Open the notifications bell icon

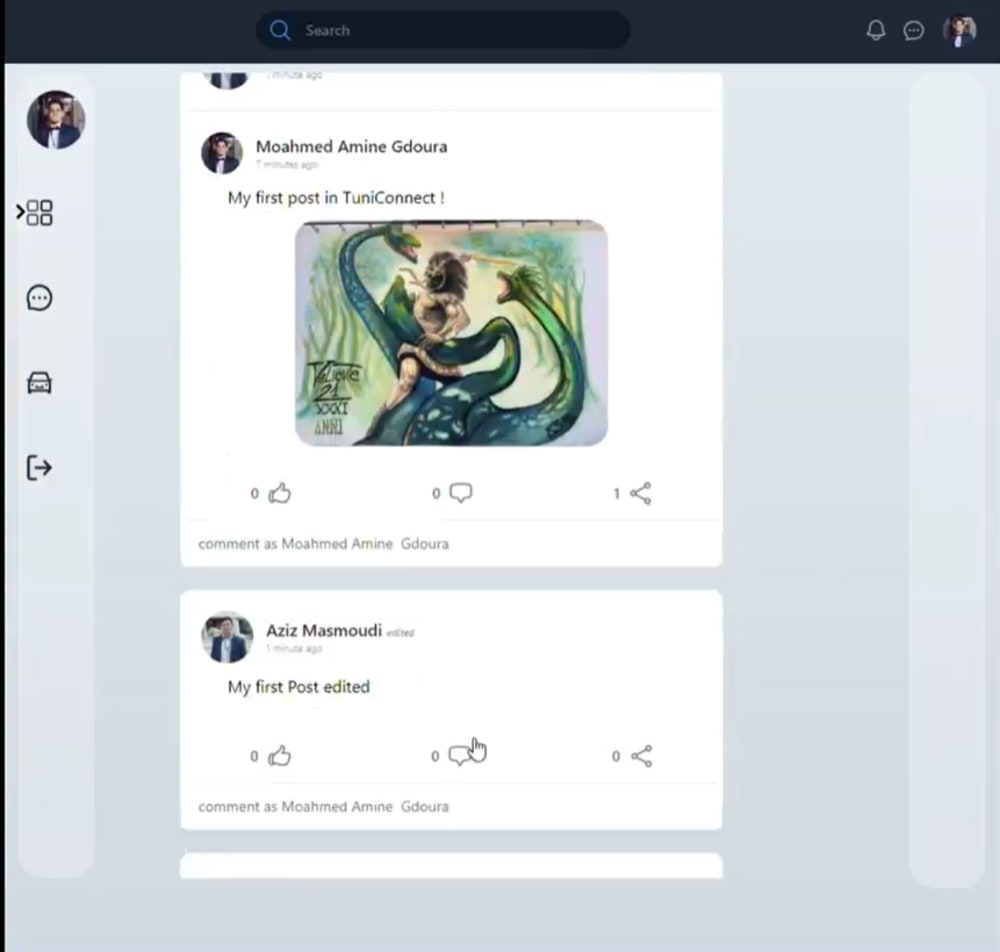pyautogui.click(x=876, y=30)
